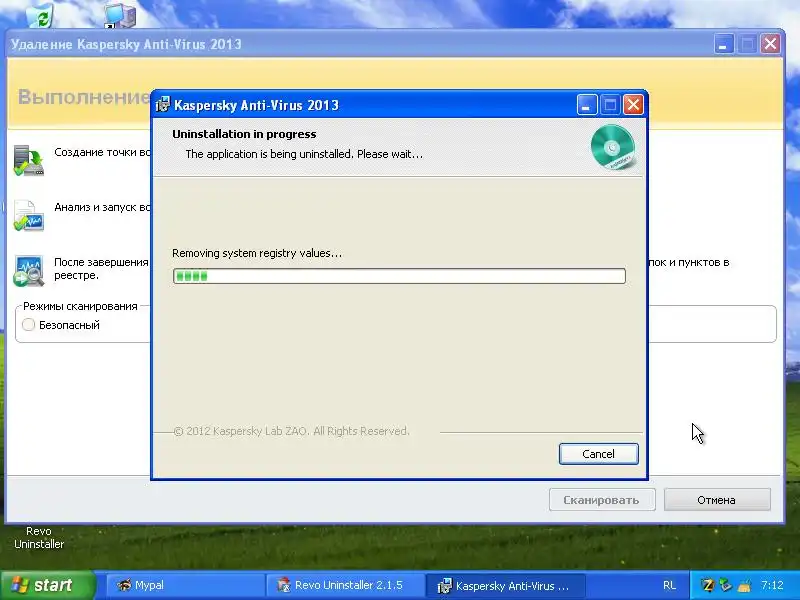Click the Отмена button in Revo window
800x600 pixels.
(x=717, y=500)
